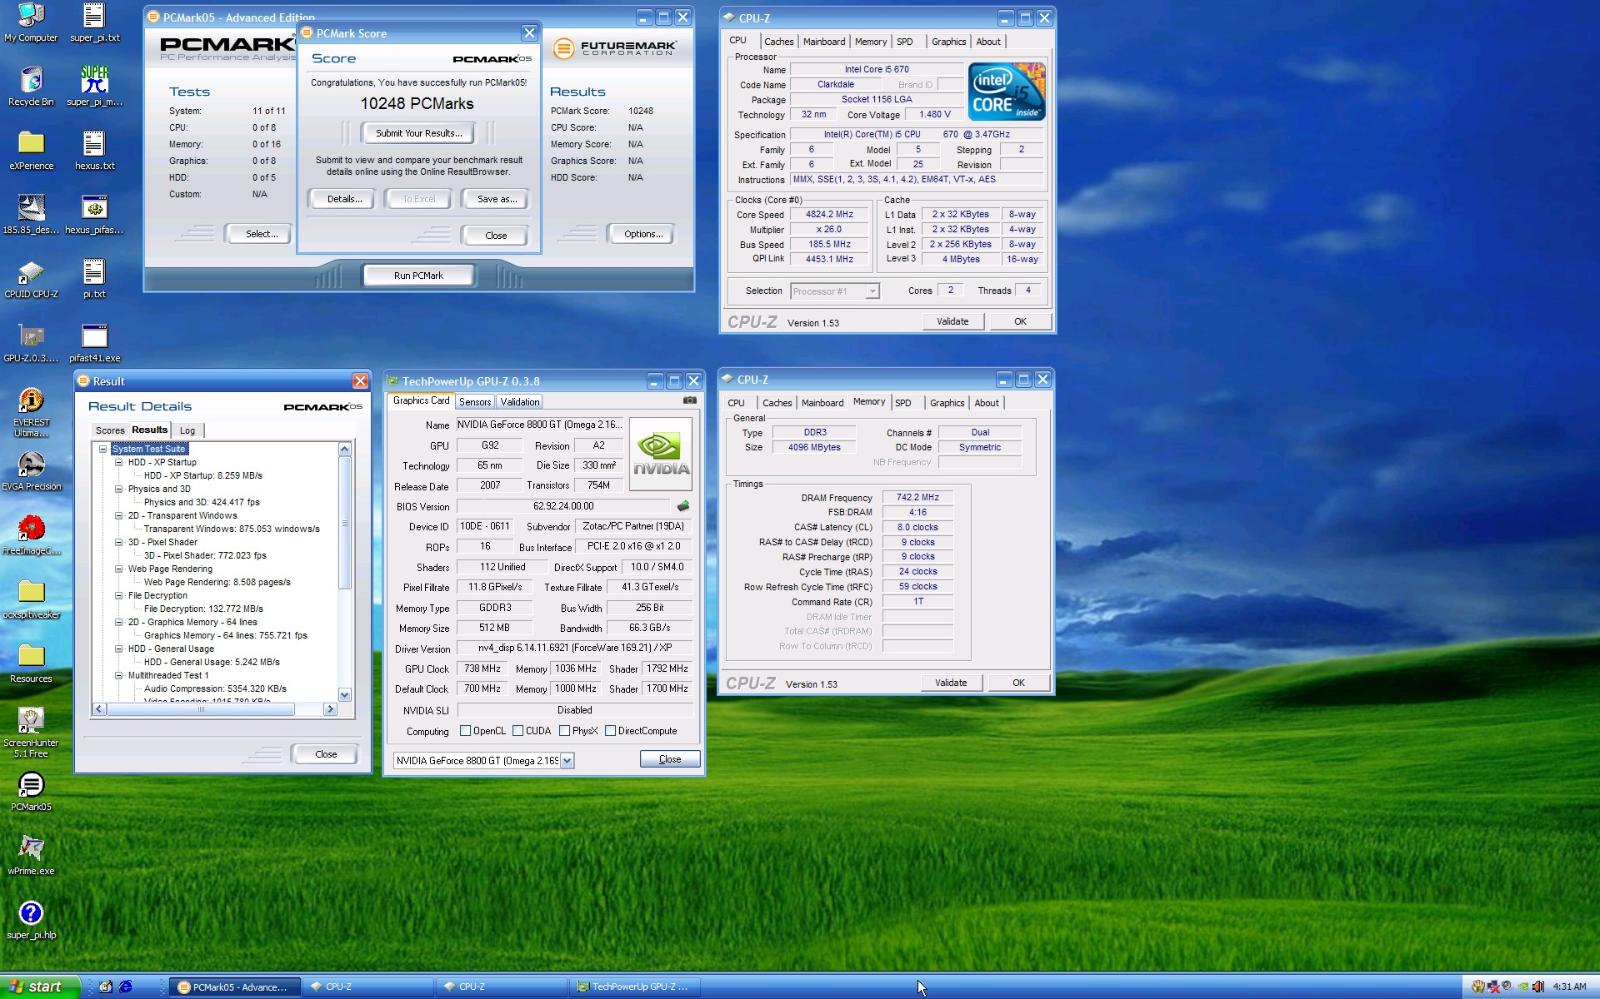
Task: Enable CUDA checkbox in GPU-Z
Action: [518, 731]
